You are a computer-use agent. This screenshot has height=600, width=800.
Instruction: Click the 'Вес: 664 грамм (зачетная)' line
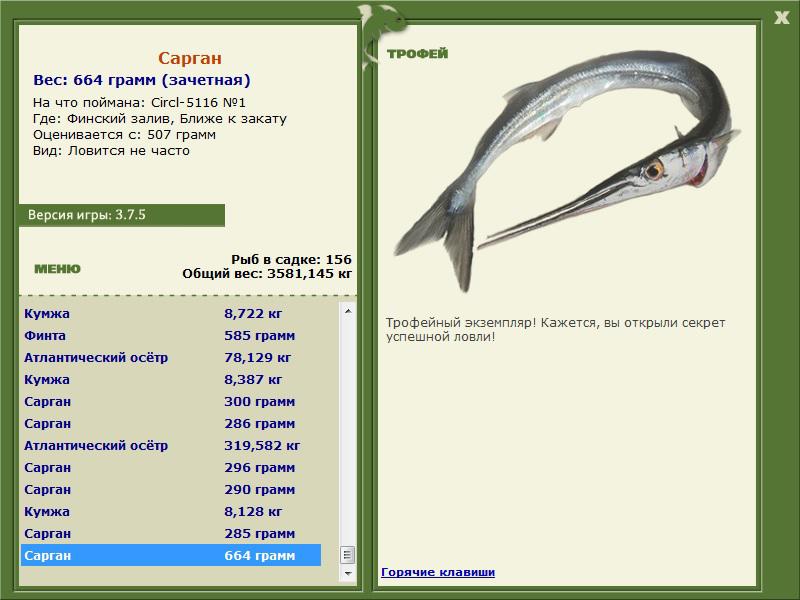(x=142, y=80)
